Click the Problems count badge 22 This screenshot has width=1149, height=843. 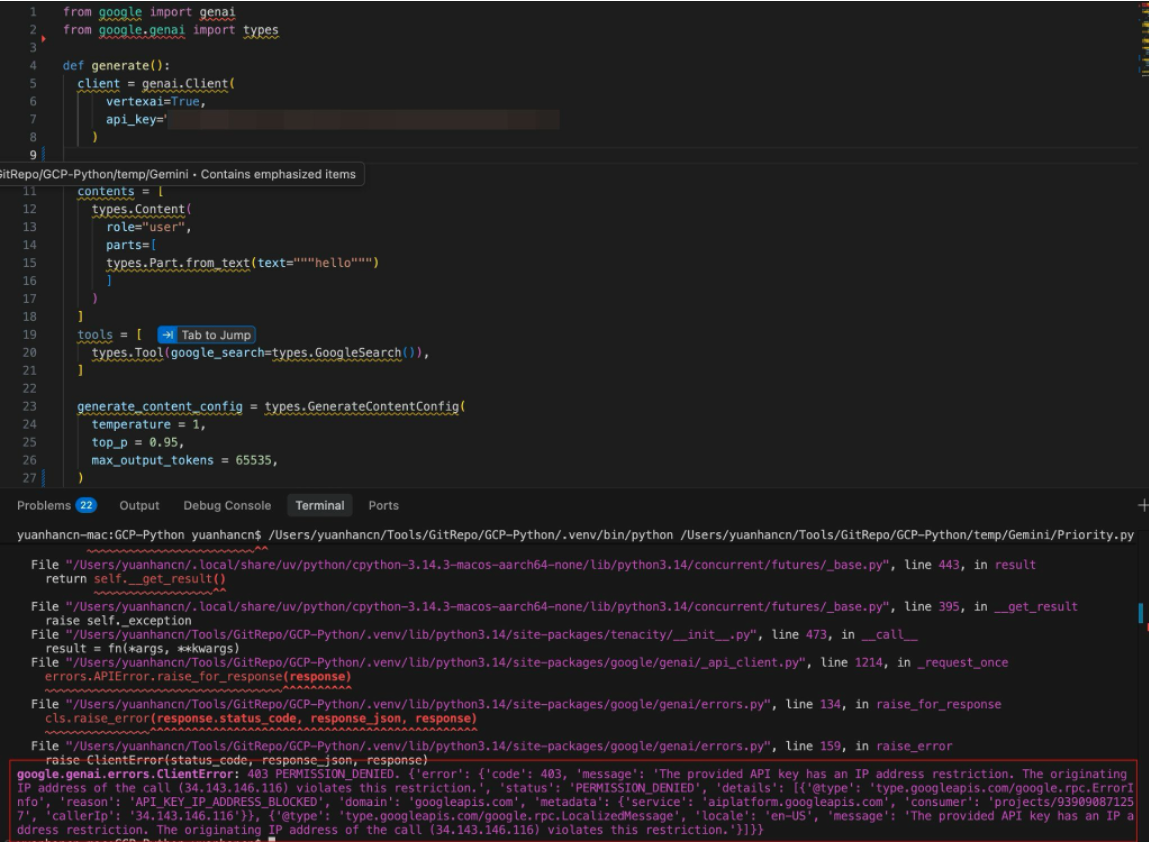[86, 505]
